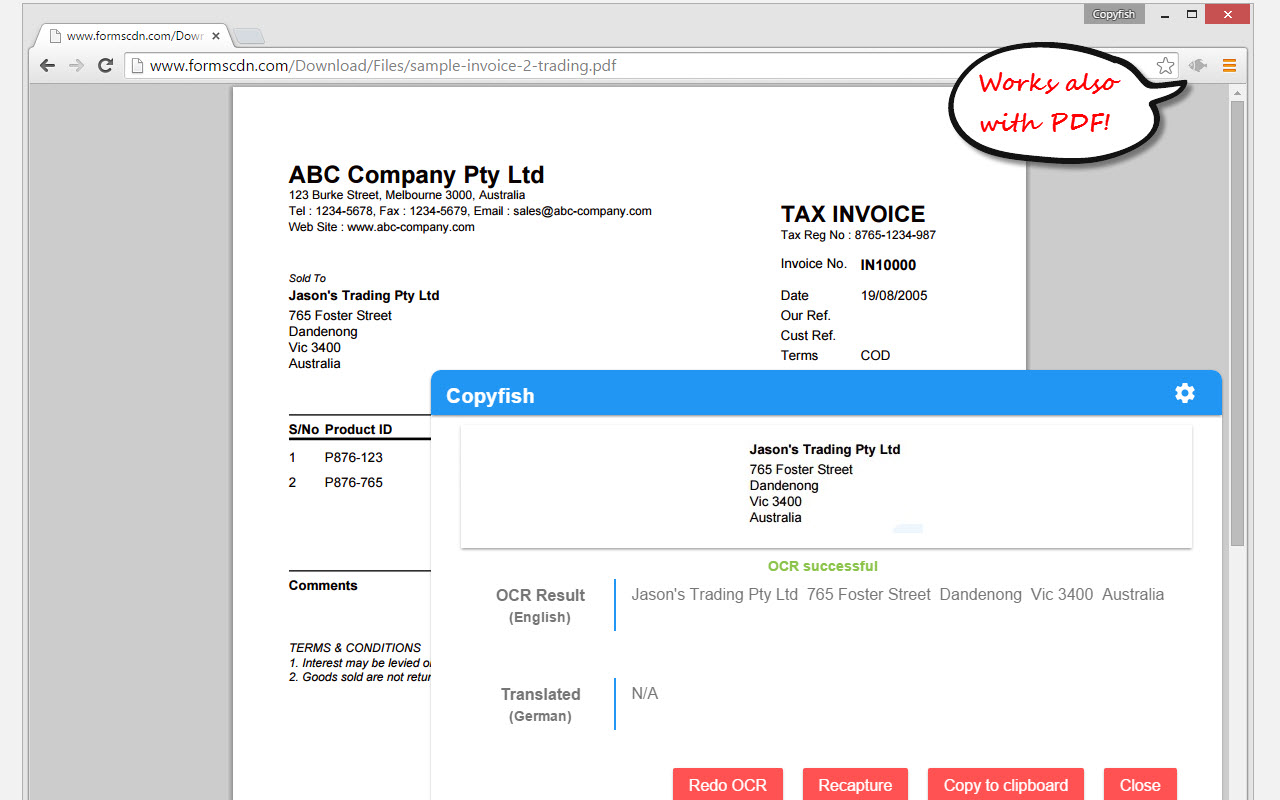
Task: Click Copy to clipboard button
Action: click(1006, 785)
